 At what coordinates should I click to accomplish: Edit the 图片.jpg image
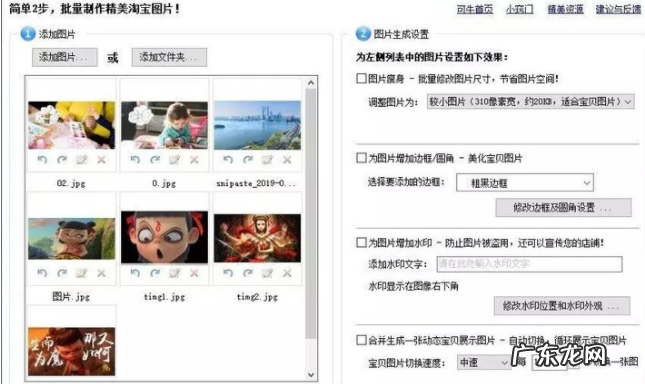point(81,273)
